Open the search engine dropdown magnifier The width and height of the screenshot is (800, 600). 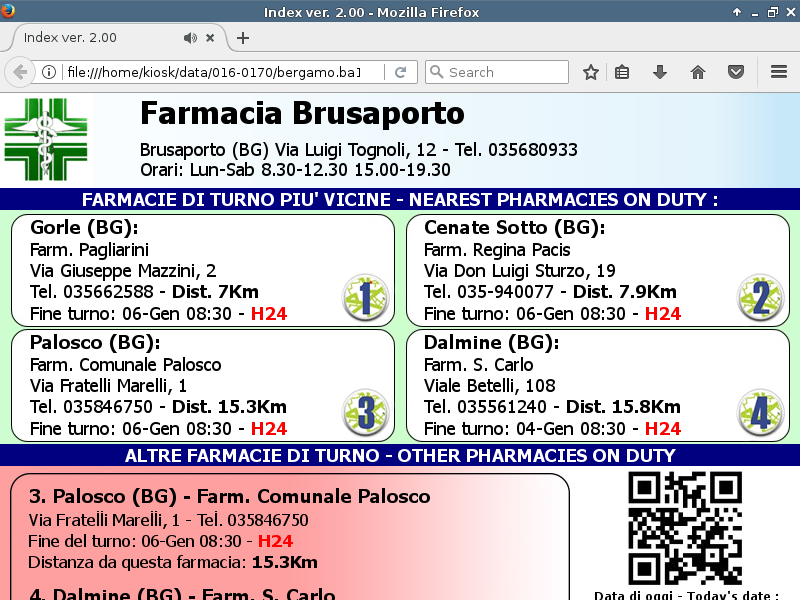[436, 72]
